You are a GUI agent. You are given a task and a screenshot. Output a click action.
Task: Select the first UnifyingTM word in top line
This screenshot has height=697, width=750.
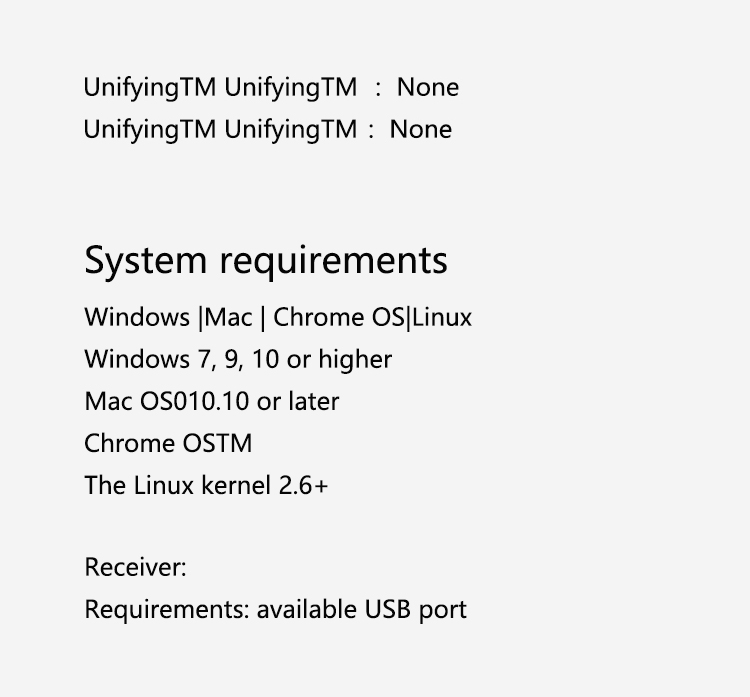[150, 88]
